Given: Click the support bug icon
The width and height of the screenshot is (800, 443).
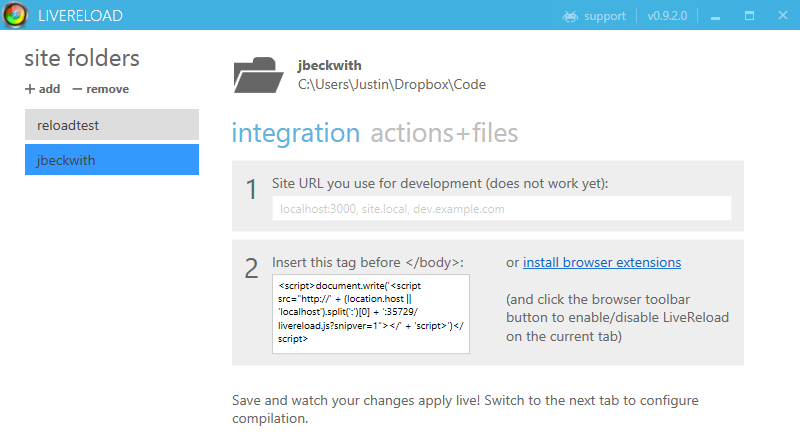Looking at the screenshot, I should pos(570,16).
